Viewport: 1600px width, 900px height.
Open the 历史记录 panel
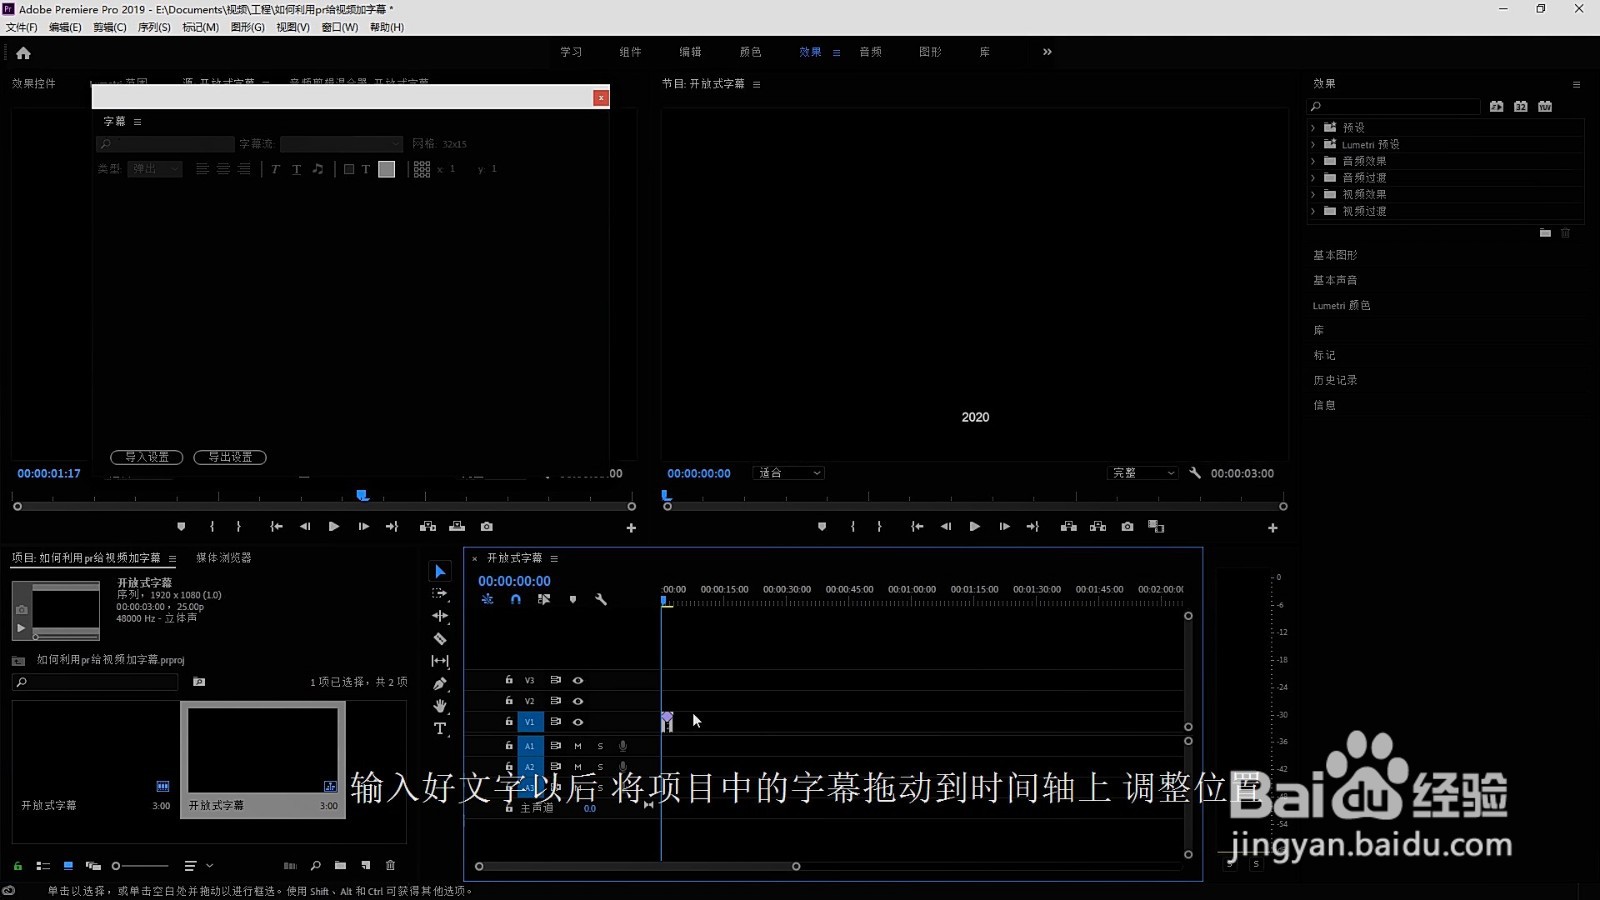click(x=1335, y=380)
